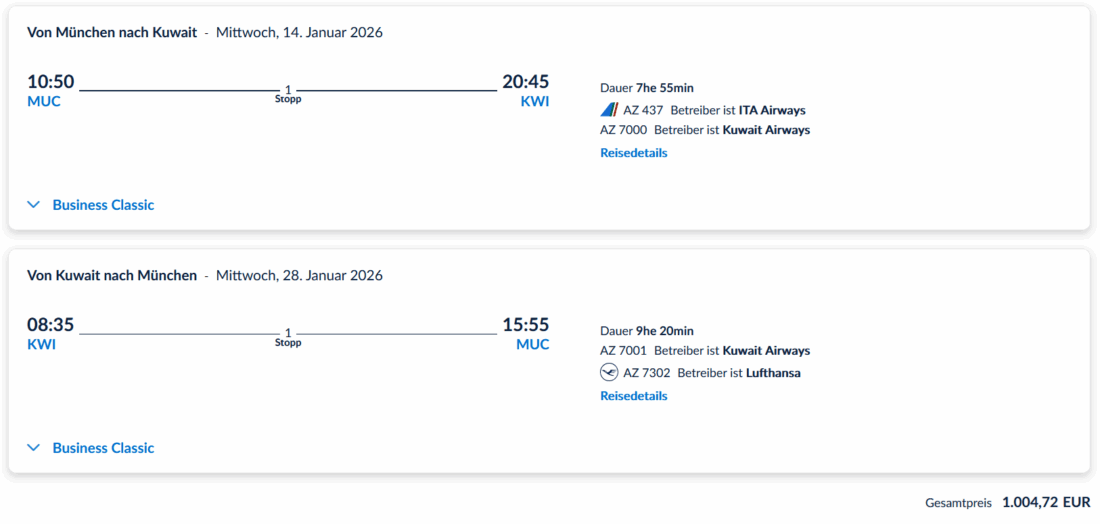Select the 'Von Kuwait nach München' heading
The width and height of the screenshot is (1100, 524).
tap(112, 275)
